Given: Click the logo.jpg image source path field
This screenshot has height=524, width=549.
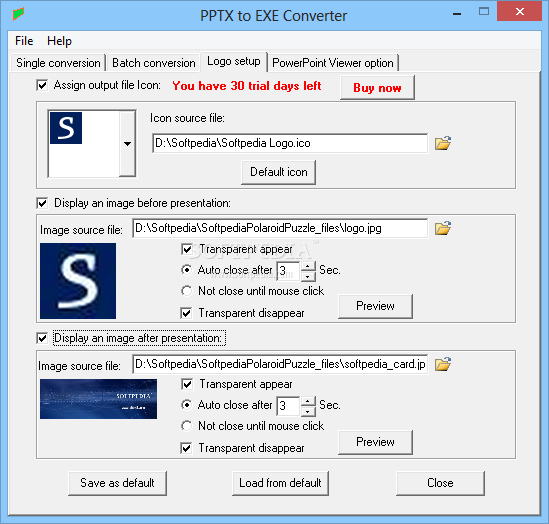Looking at the screenshot, I should (280, 228).
